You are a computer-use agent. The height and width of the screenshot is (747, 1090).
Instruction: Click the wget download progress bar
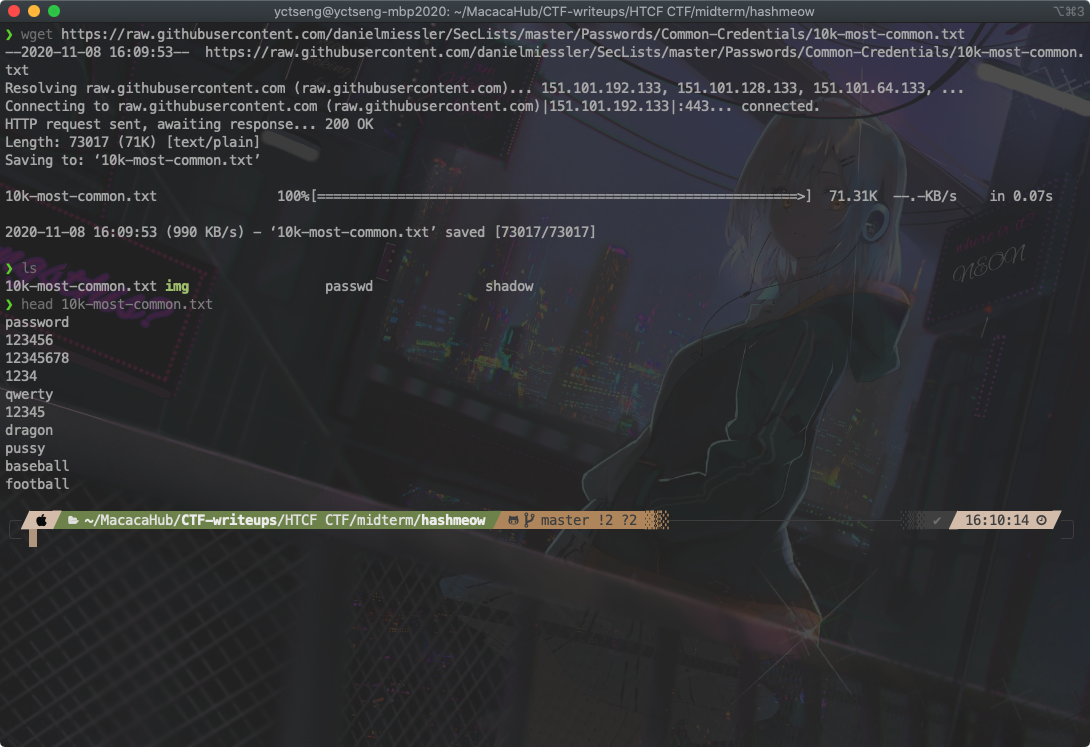[x=561, y=197]
